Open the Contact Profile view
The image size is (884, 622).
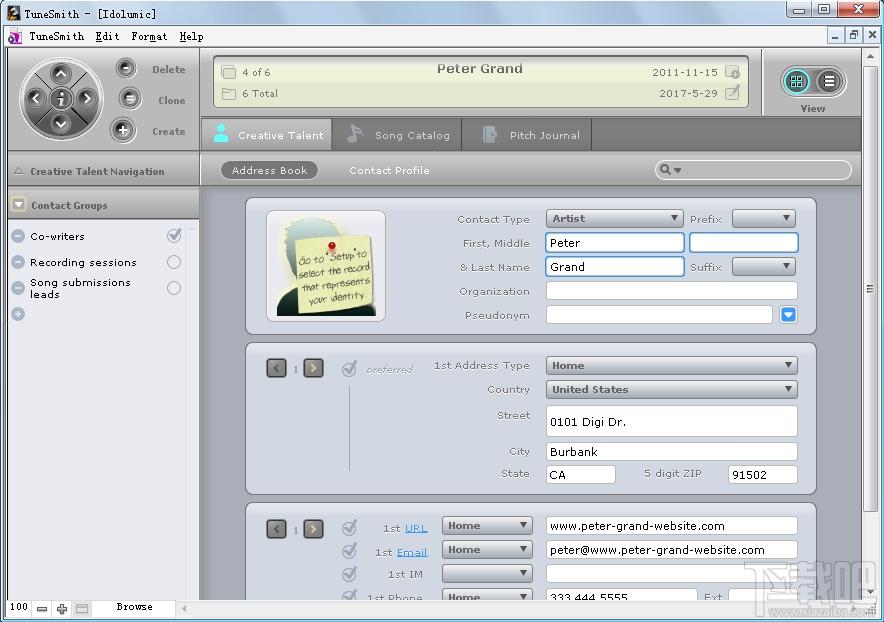coord(389,170)
